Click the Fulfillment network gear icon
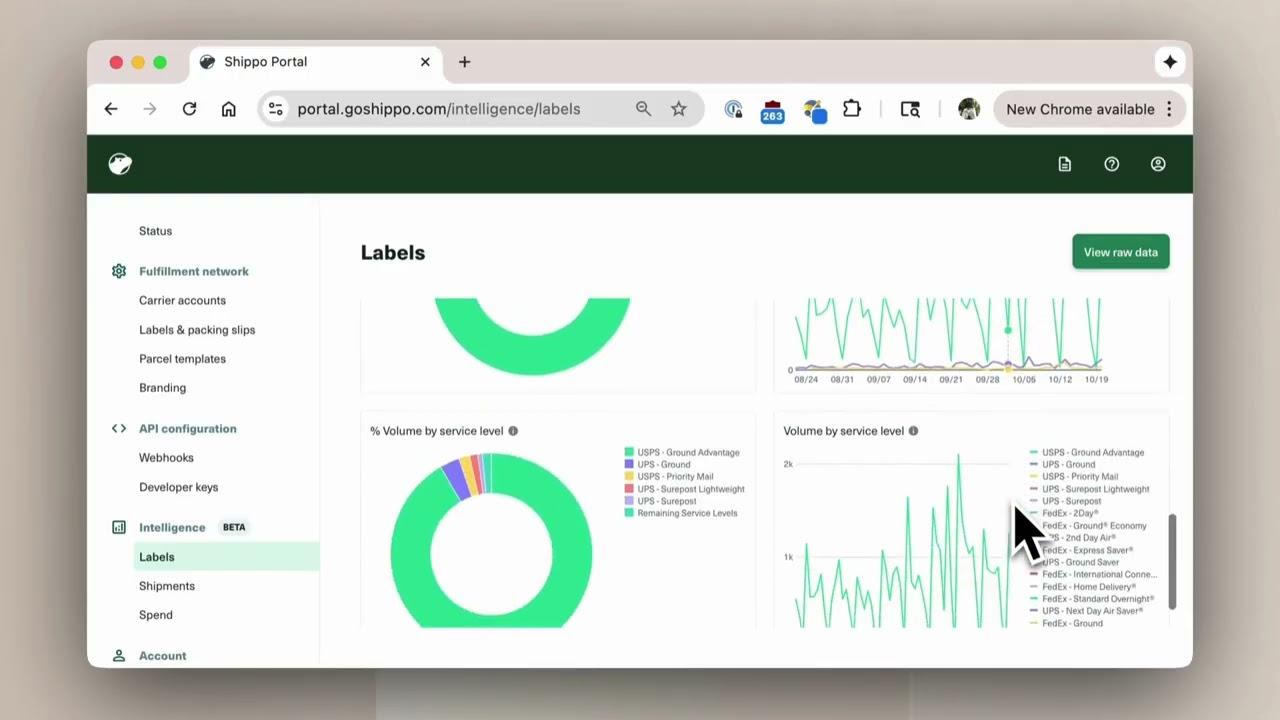Image resolution: width=1280 pixels, height=720 pixels. tap(119, 271)
